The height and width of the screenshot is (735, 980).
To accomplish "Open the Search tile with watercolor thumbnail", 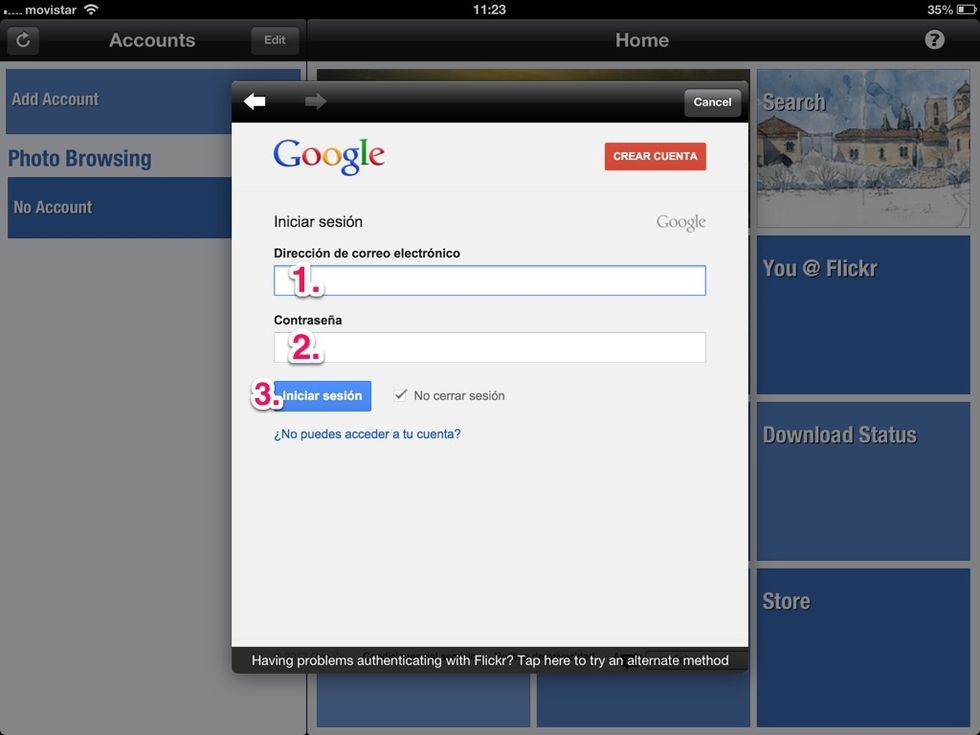I will coord(863,148).
